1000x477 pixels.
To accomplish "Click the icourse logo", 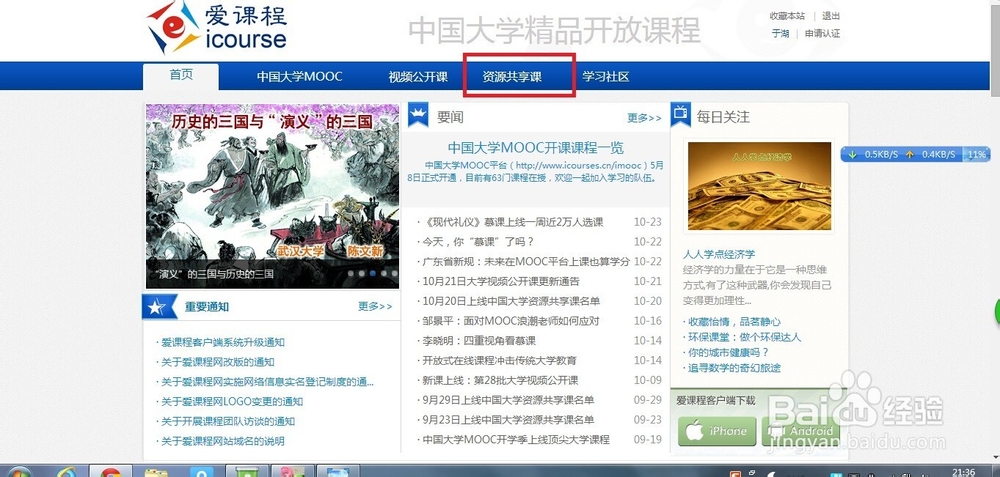I will [216, 28].
